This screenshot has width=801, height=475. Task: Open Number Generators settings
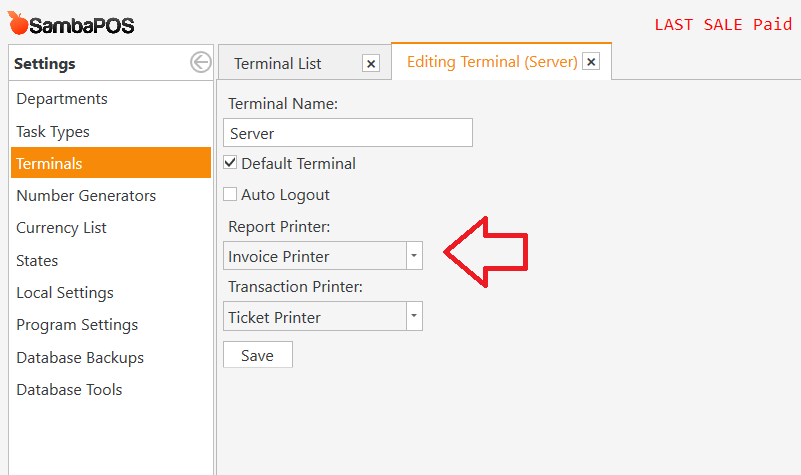(86, 195)
